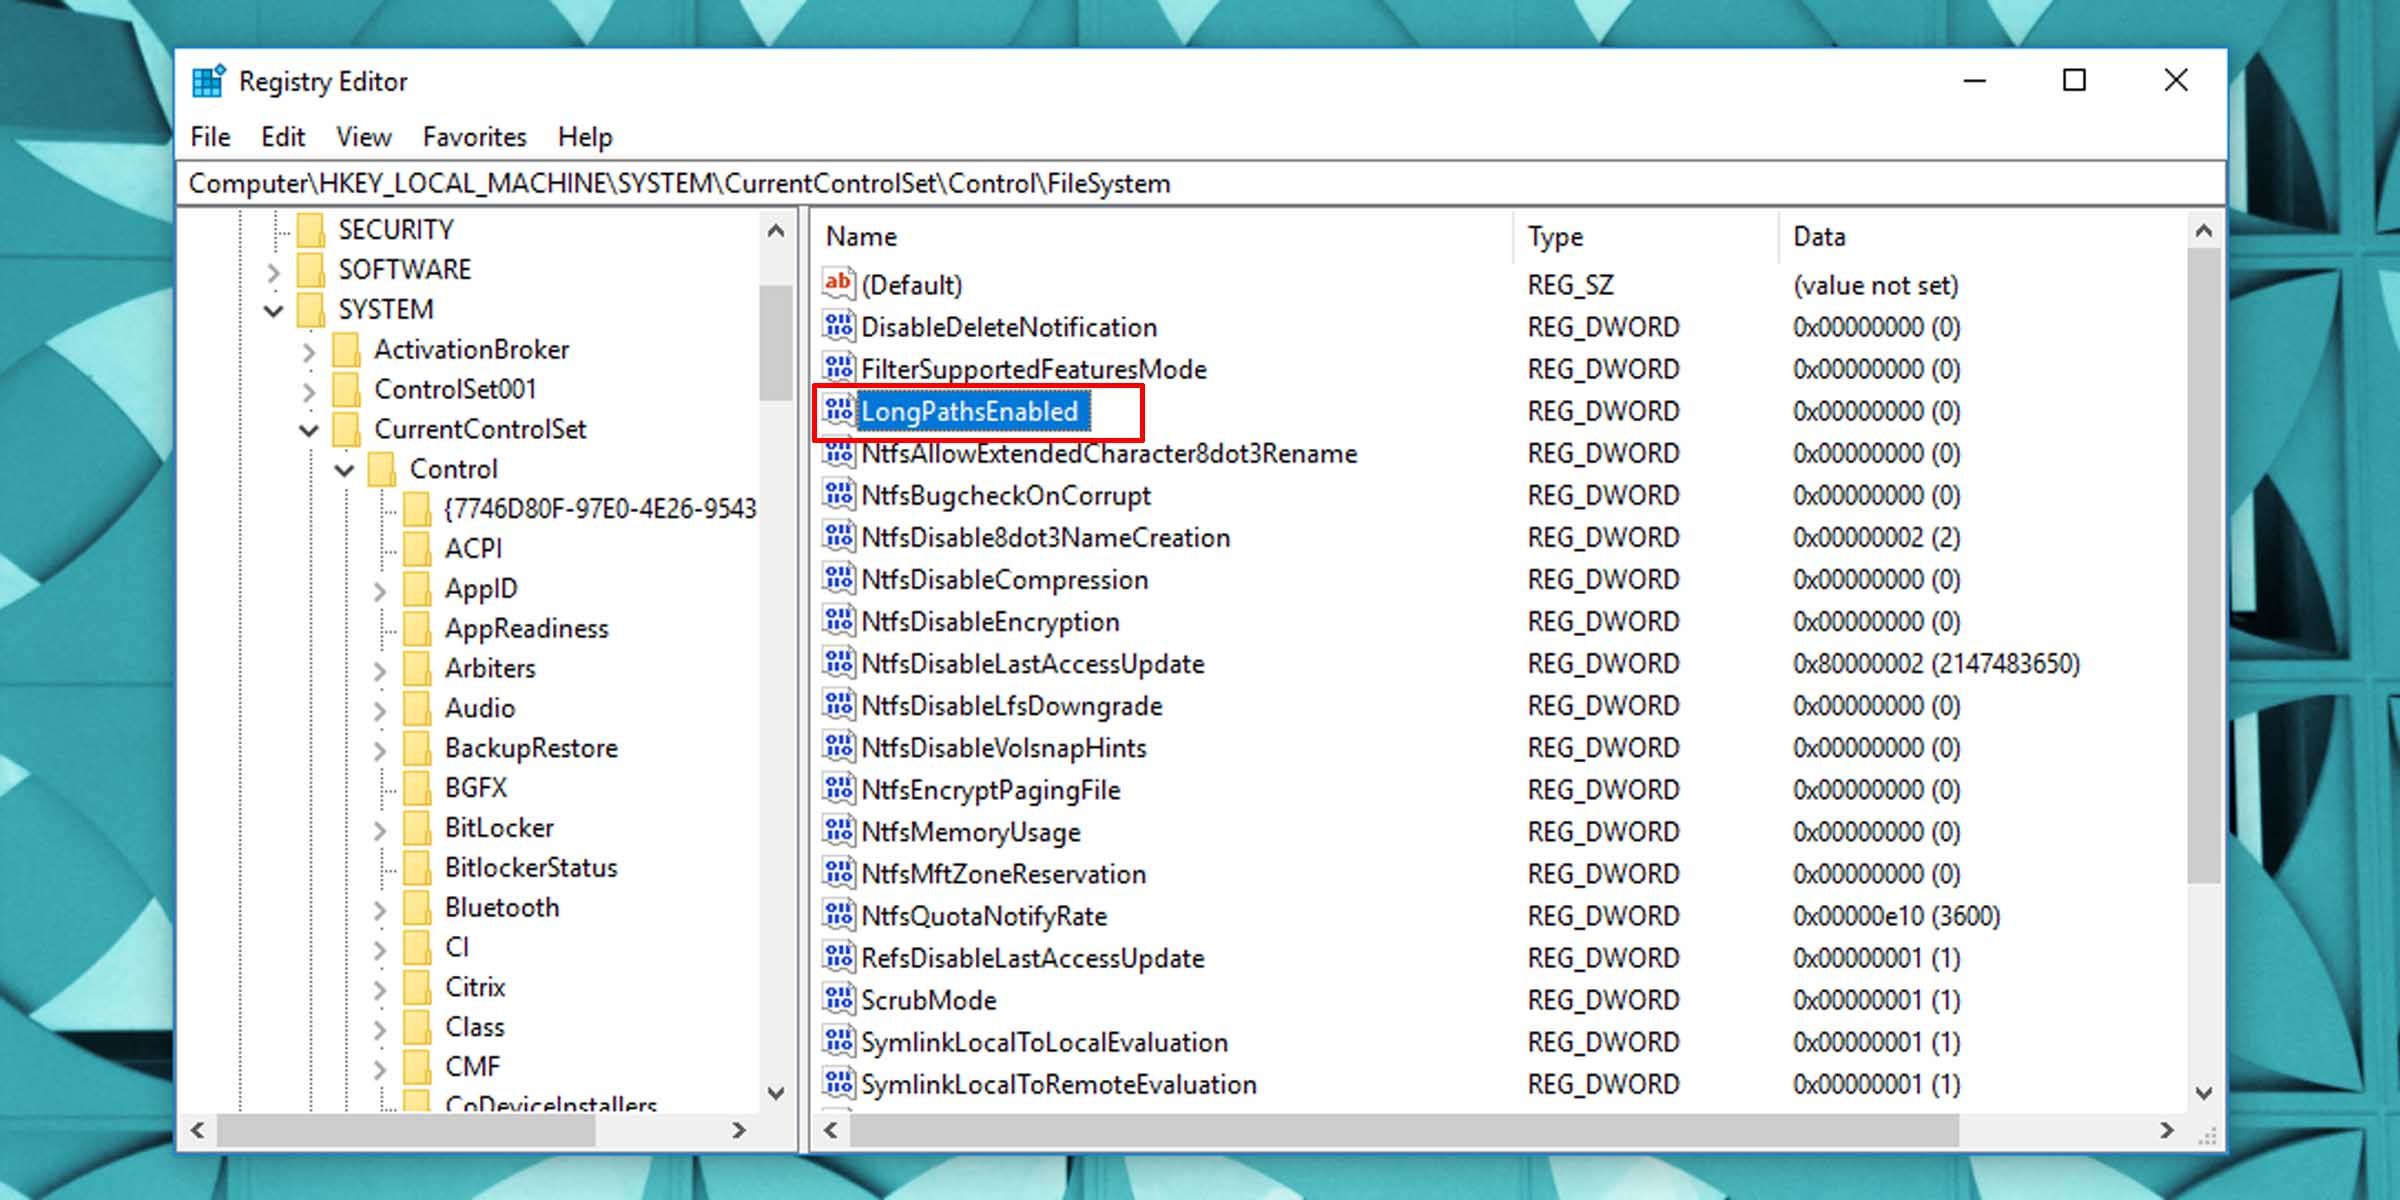Open the File menu
The image size is (2400, 1200).
[209, 137]
